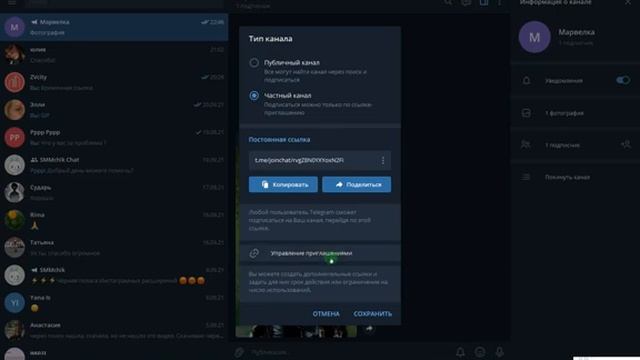The width and height of the screenshot is (640, 360).
Task: Click the posted photo thumbnail below the dialog
Action: [x=296, y=331]
